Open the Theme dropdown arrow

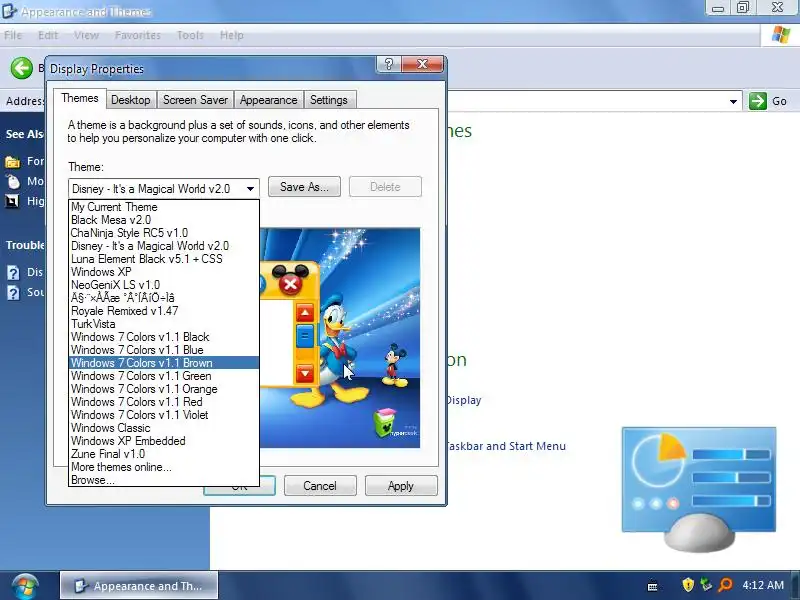click(x=250, y=189)
